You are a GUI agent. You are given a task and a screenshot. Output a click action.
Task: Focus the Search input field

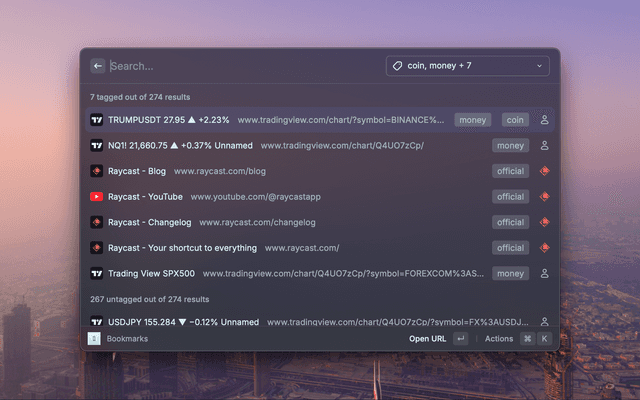pos(240,66)
